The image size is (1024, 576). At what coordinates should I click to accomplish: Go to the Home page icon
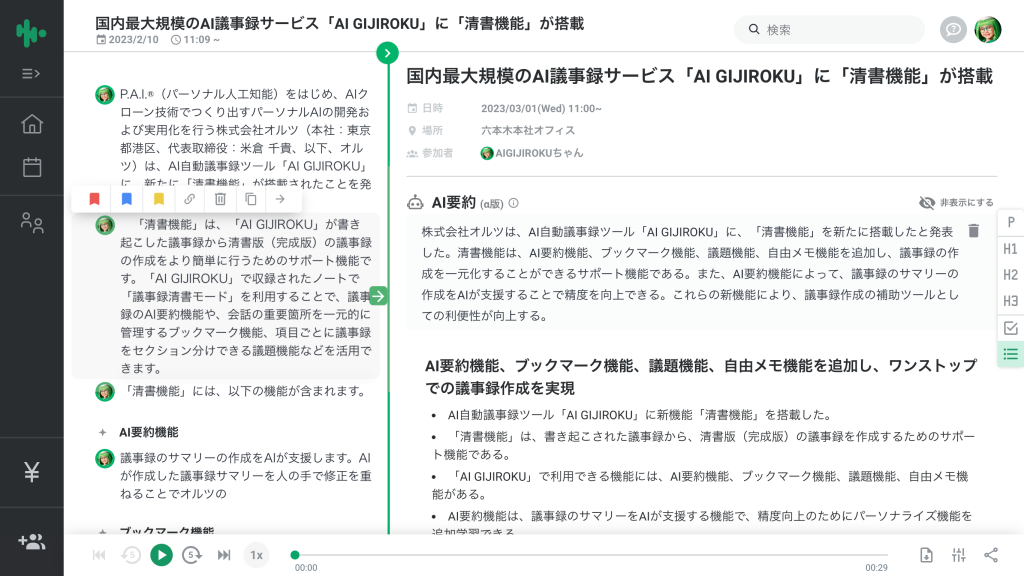pyautogui.click(x=31, y=124)
